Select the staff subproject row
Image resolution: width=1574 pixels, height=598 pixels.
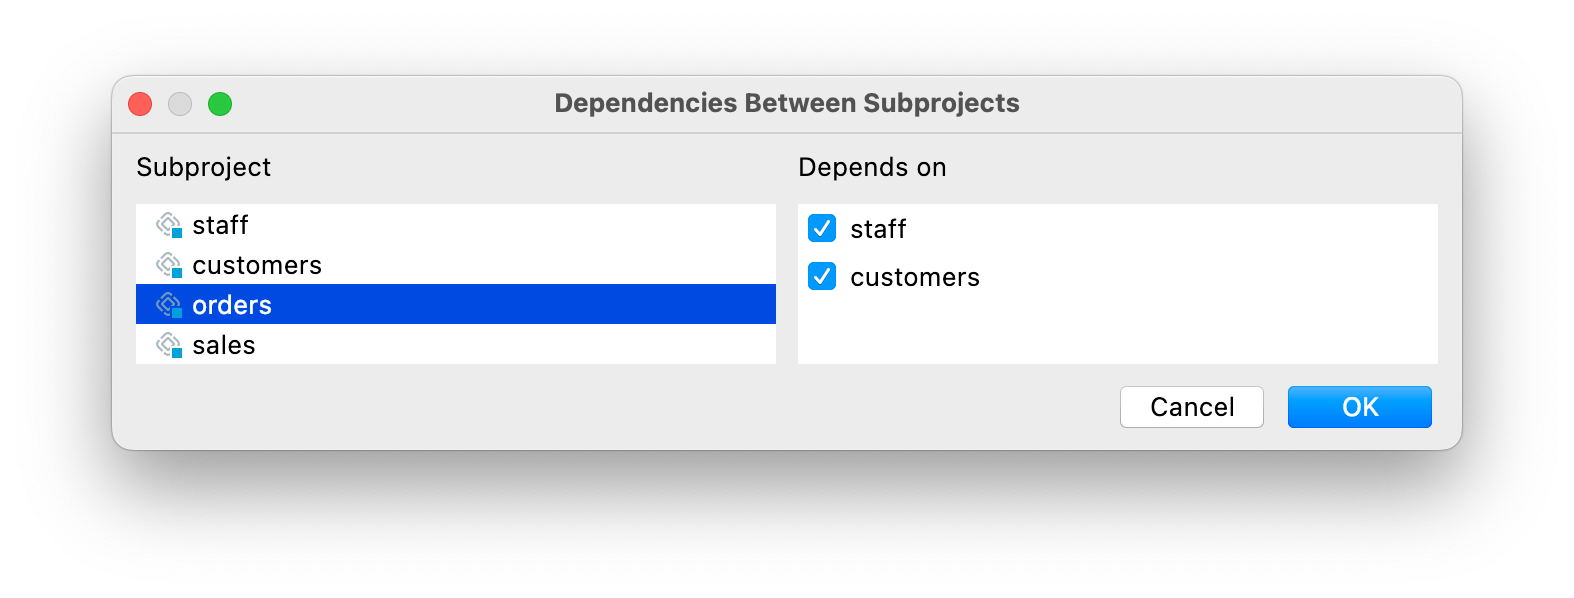pyautogui.click(x=456, y=224)
